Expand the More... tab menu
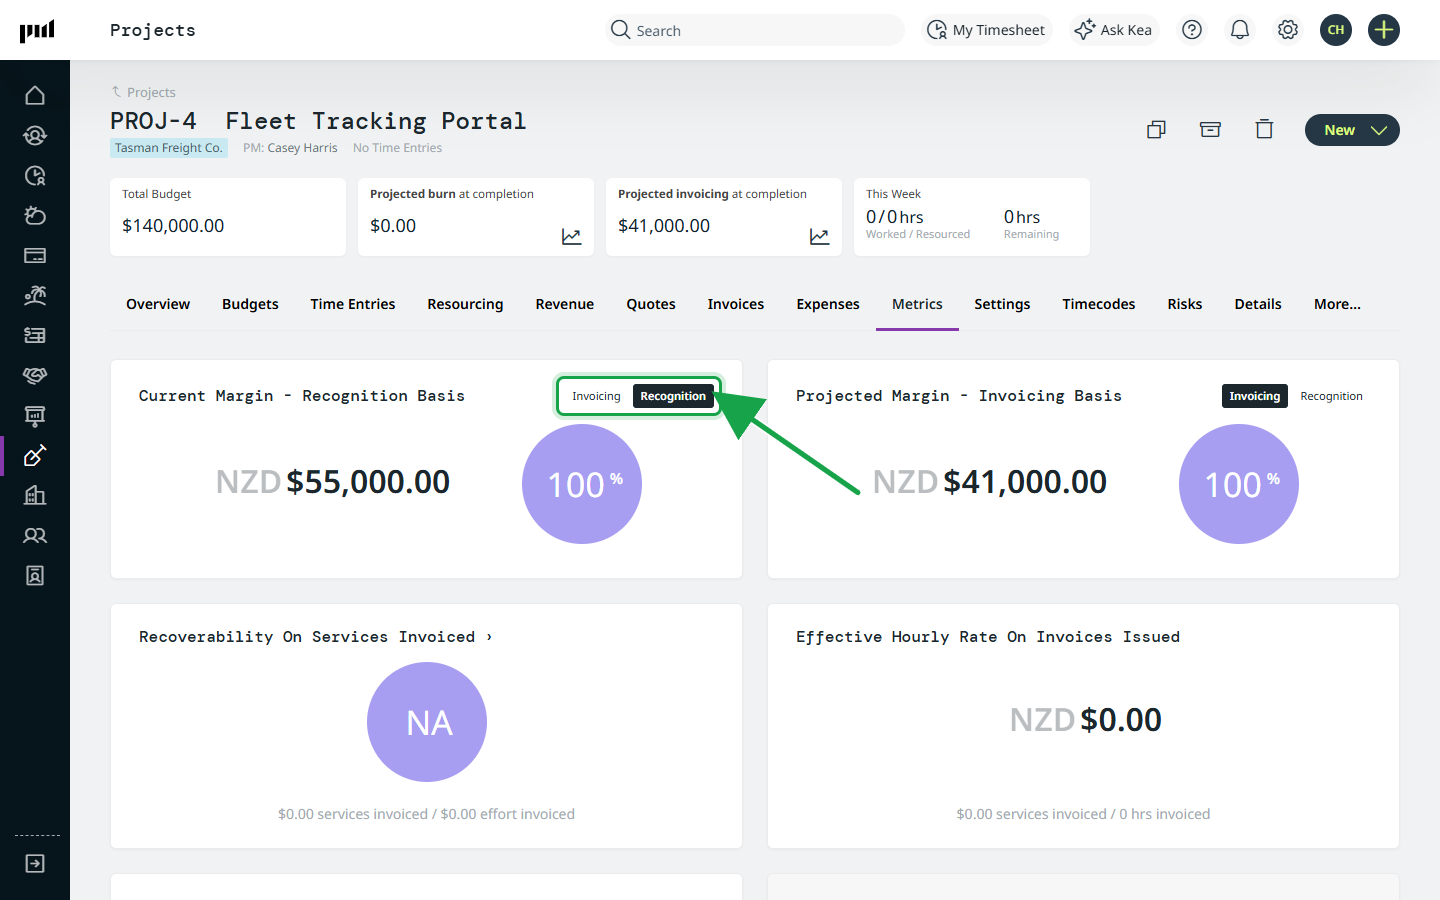The width and height of the screenshot is (1440, 900). [x=1337, y=304]
